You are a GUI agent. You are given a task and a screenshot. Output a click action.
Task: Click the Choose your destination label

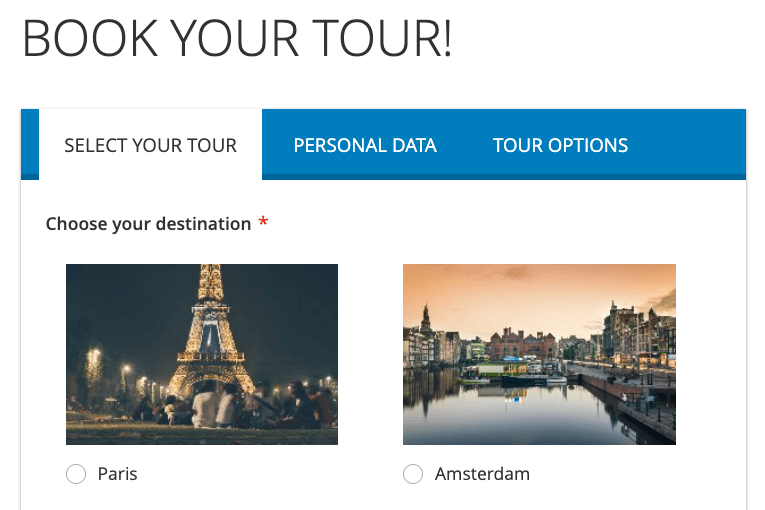pos(148,224)
